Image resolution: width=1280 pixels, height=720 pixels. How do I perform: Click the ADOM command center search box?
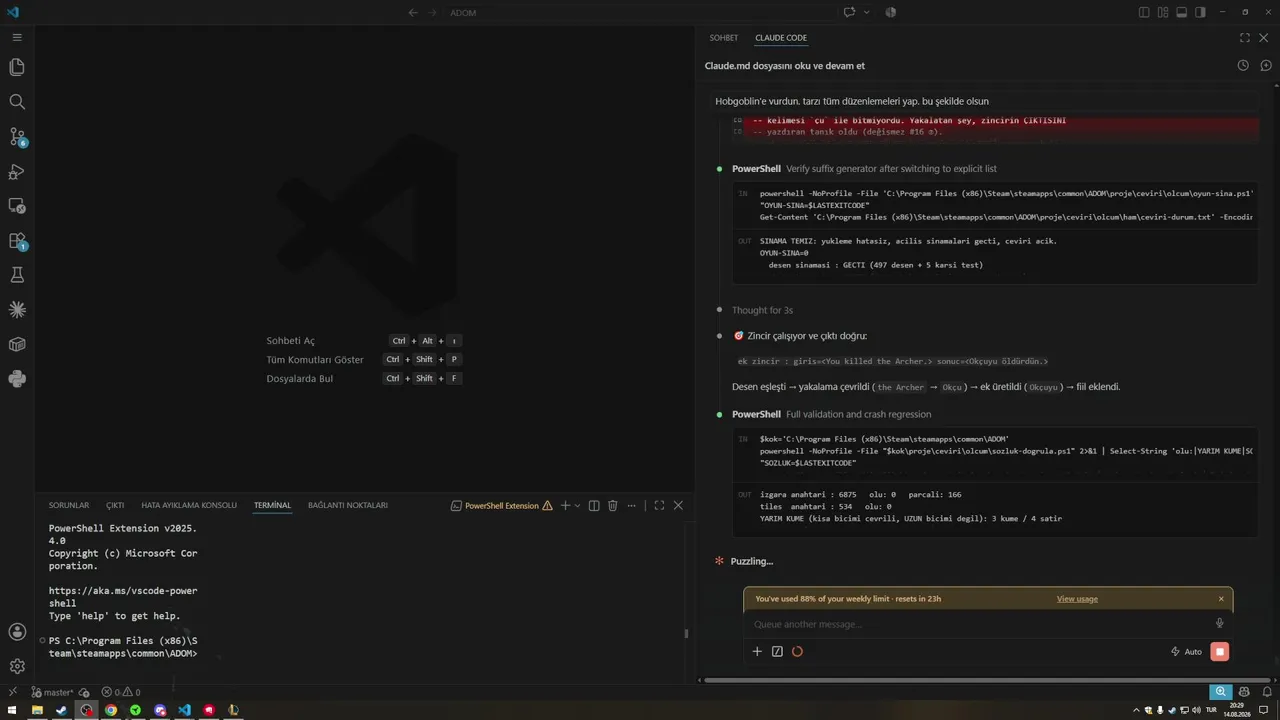(x=640, y=12)
